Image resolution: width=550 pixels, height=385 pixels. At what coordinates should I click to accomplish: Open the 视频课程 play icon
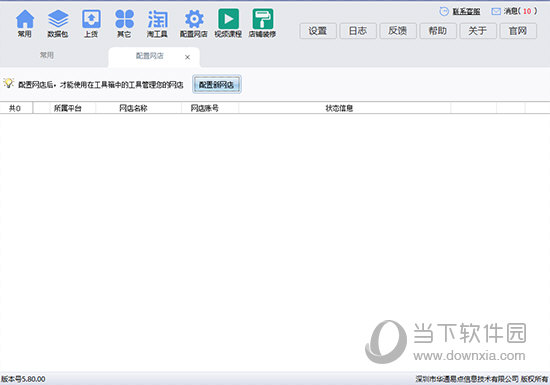(x=228, y=23)
